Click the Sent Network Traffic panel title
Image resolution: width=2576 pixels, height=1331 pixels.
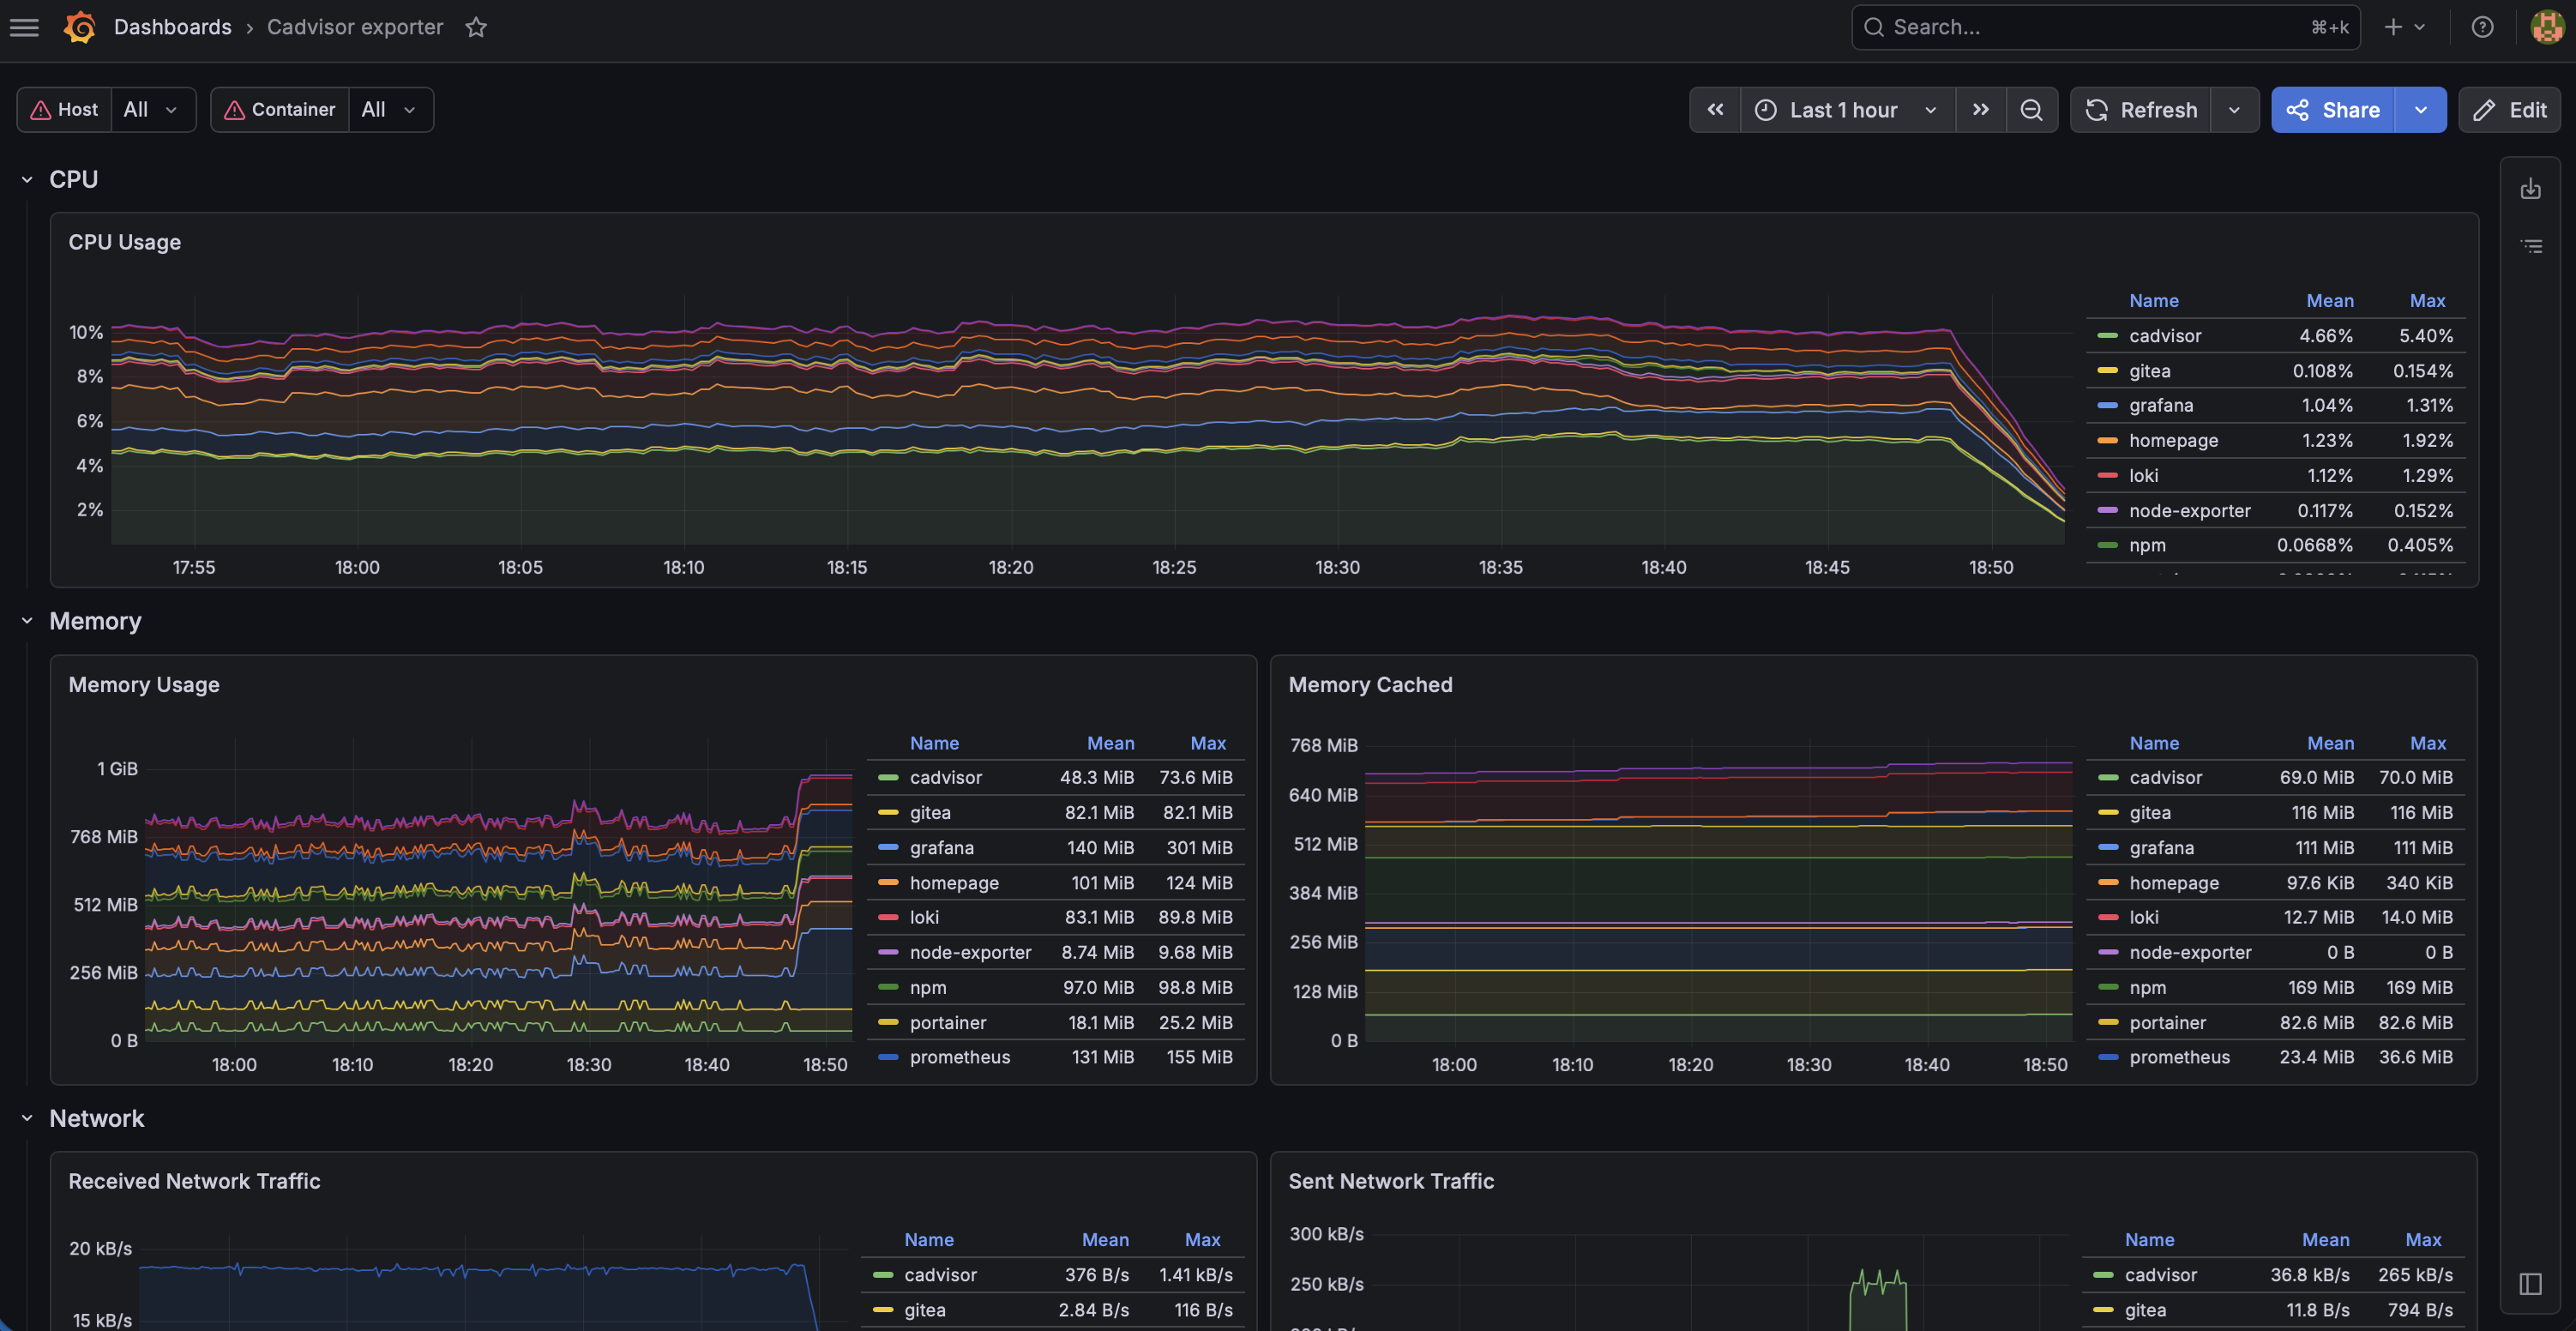[1391, 1181]
